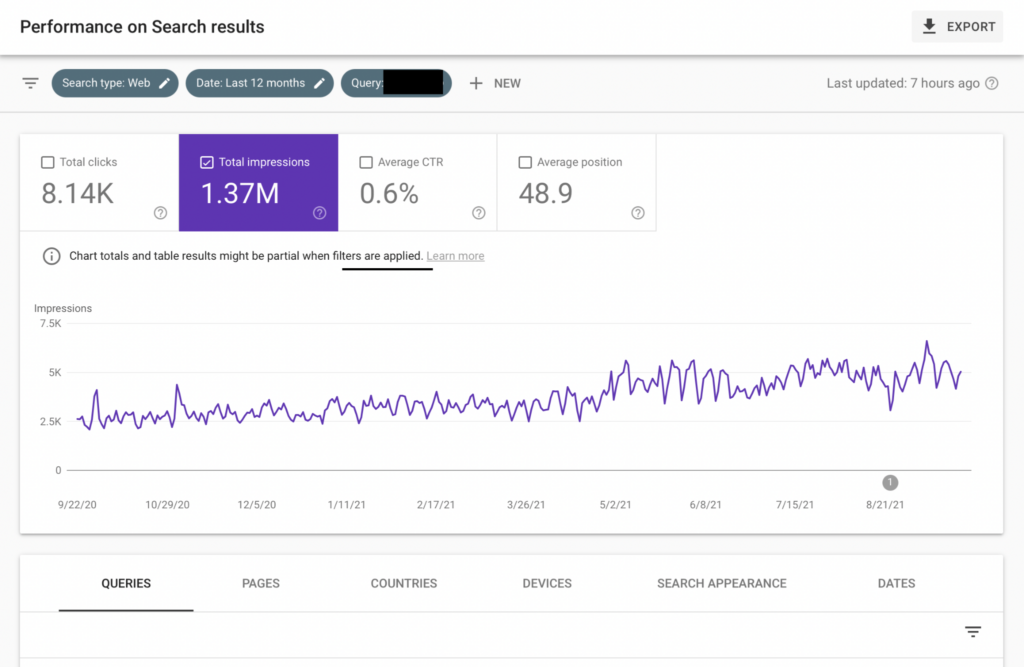Open help icon next to Last updated
Screen dimensions: 1024x667
tap(991, 83)
